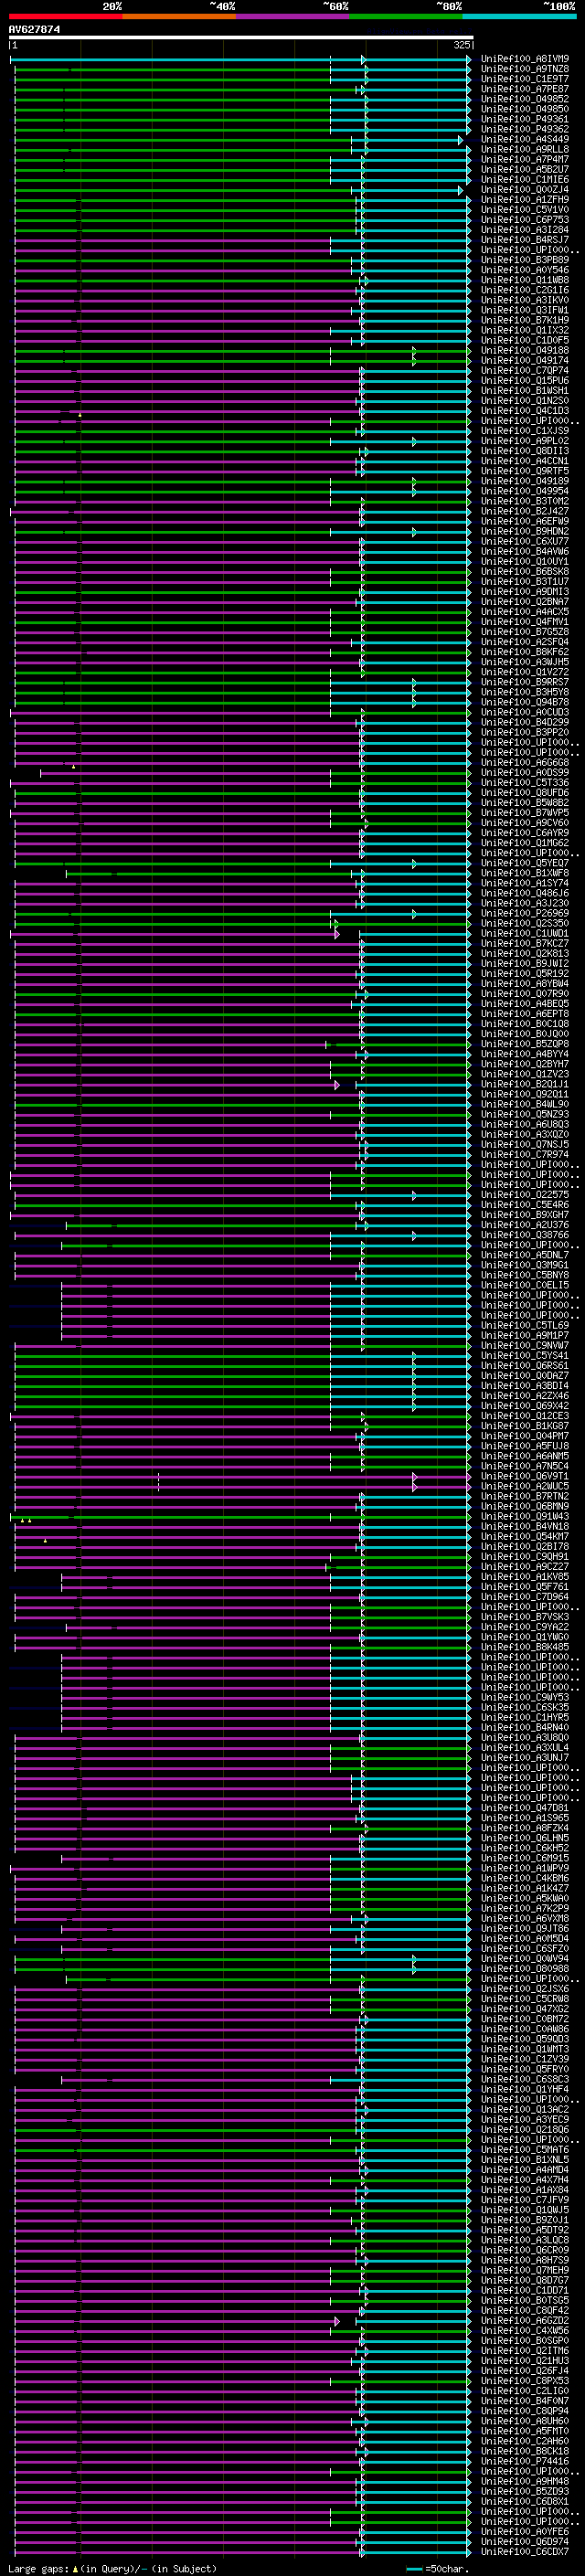The height and width of the screenshot is (2576, 585).
Task: Click the UniRef100_A7P4M7 label
Action: tap(525, 159)
